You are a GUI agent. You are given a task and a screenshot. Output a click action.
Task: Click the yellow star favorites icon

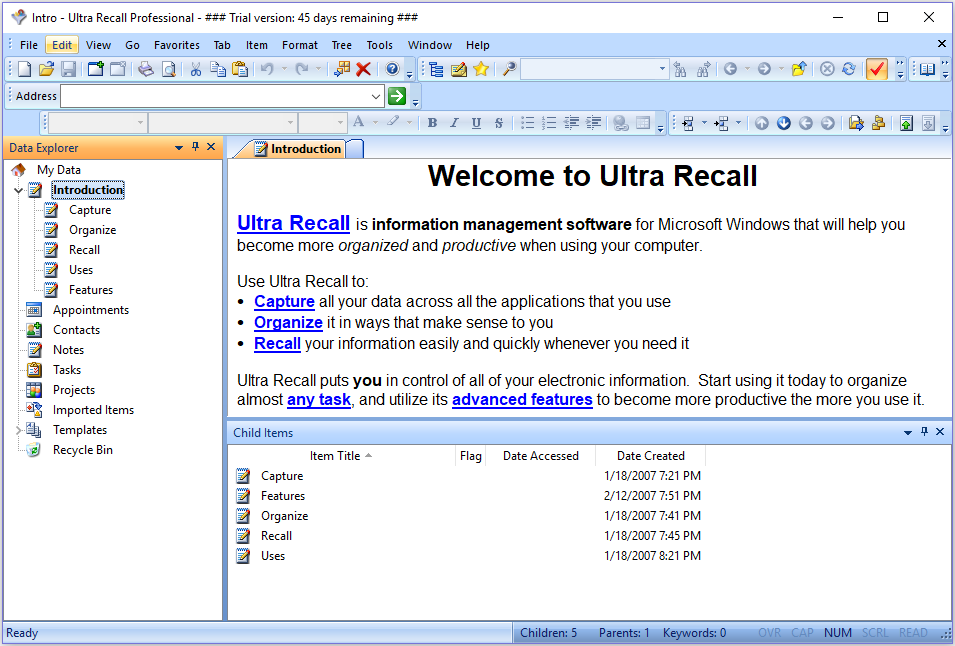click(x=481, y=69)
